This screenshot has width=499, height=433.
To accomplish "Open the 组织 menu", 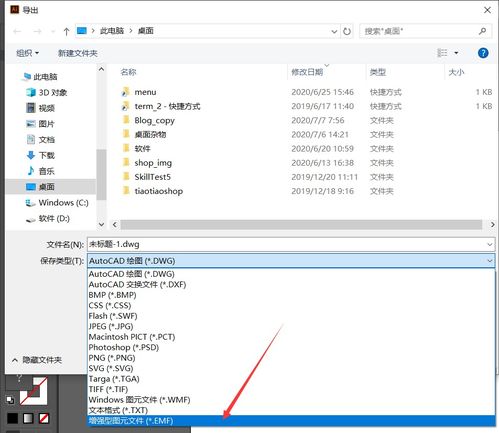I will click(27, 53).
